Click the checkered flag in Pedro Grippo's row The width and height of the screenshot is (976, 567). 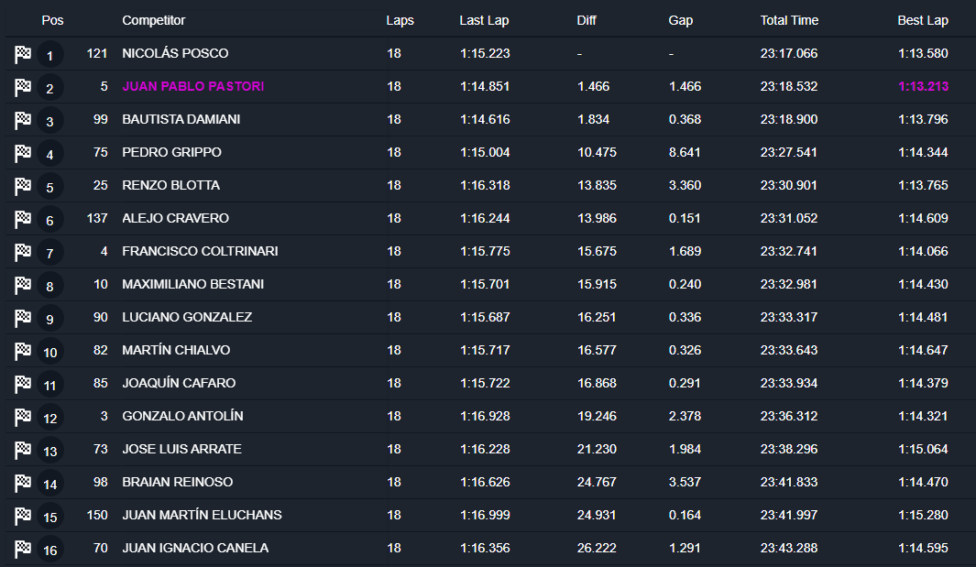pyautogui.click(x=23, y=154)
